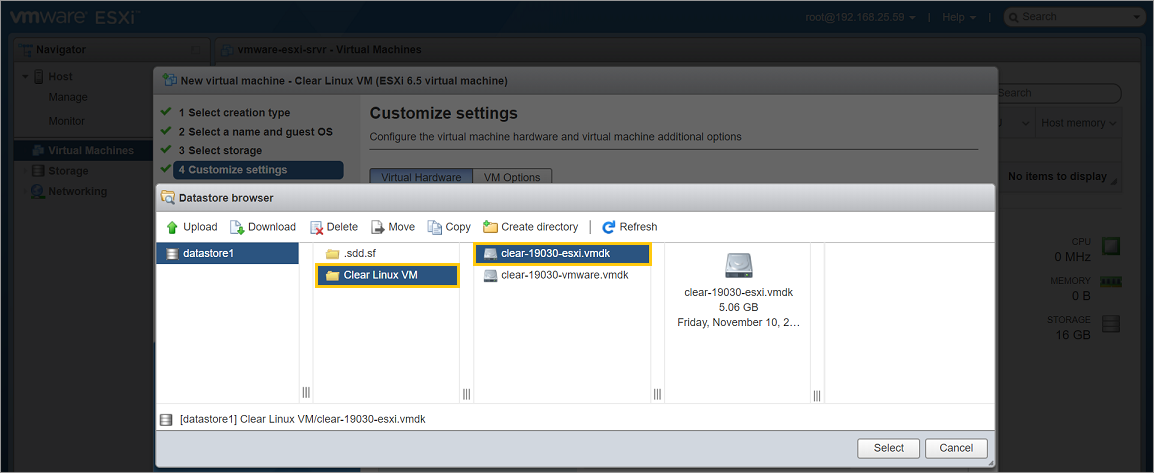Select the clear-19030-esxi.vmdk file
Image resolution: width=1154 pixels, height=473 pixels.
point(560,254)
